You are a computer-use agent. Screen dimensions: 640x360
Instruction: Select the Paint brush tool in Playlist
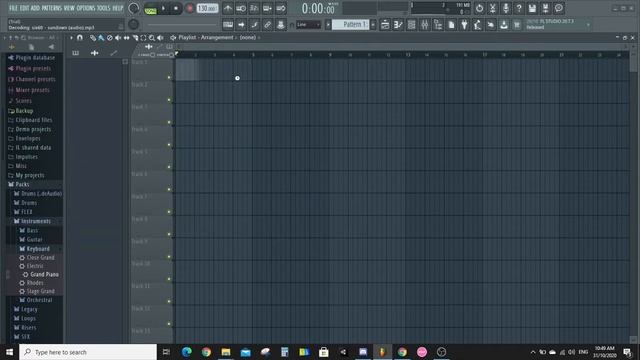(101, 38)
